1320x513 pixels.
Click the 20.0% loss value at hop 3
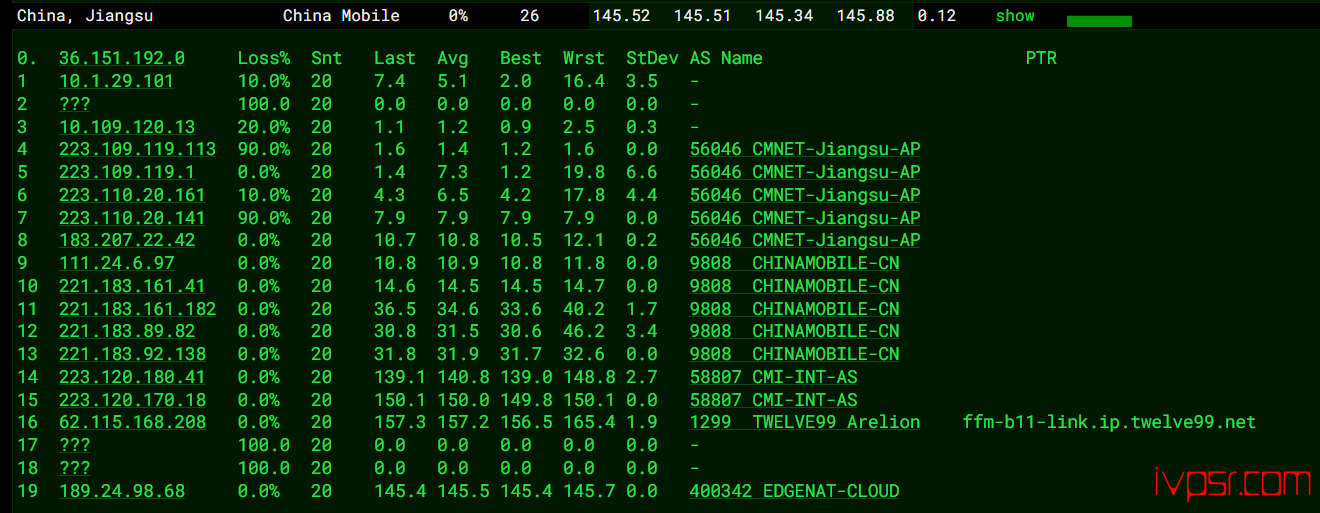264,127
